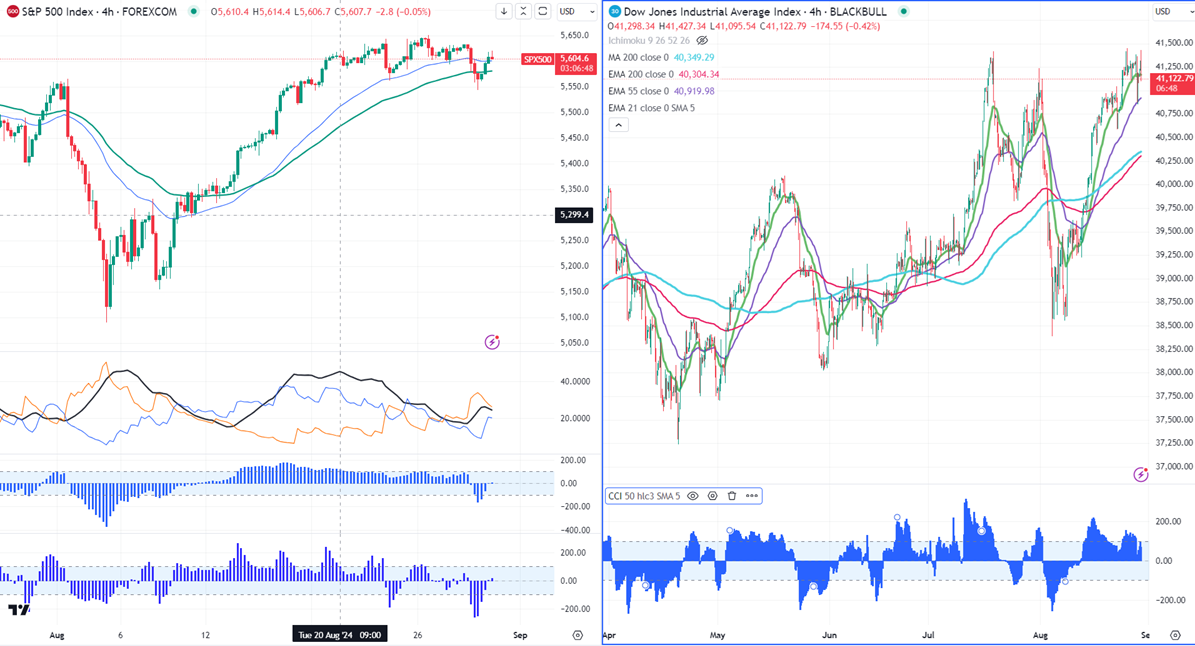Click the SPX500 price label tag
The image size is (1195, 646).
[537, 59]
